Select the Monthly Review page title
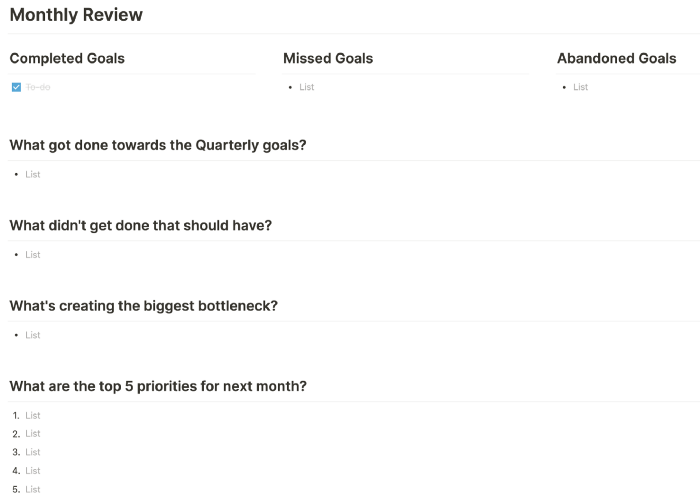The image size is (700, 504). [x=76, y=15]
